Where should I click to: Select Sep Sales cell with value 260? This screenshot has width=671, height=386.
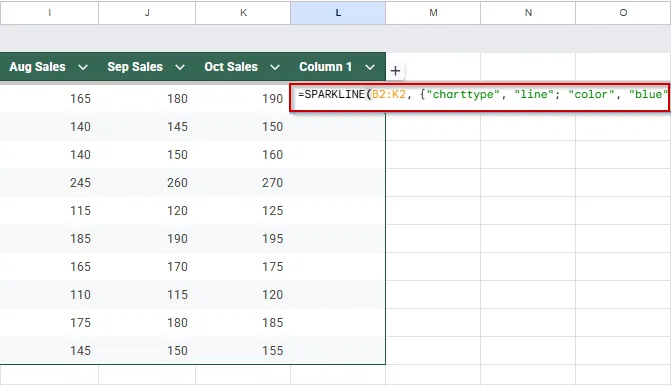click(147, 183)
